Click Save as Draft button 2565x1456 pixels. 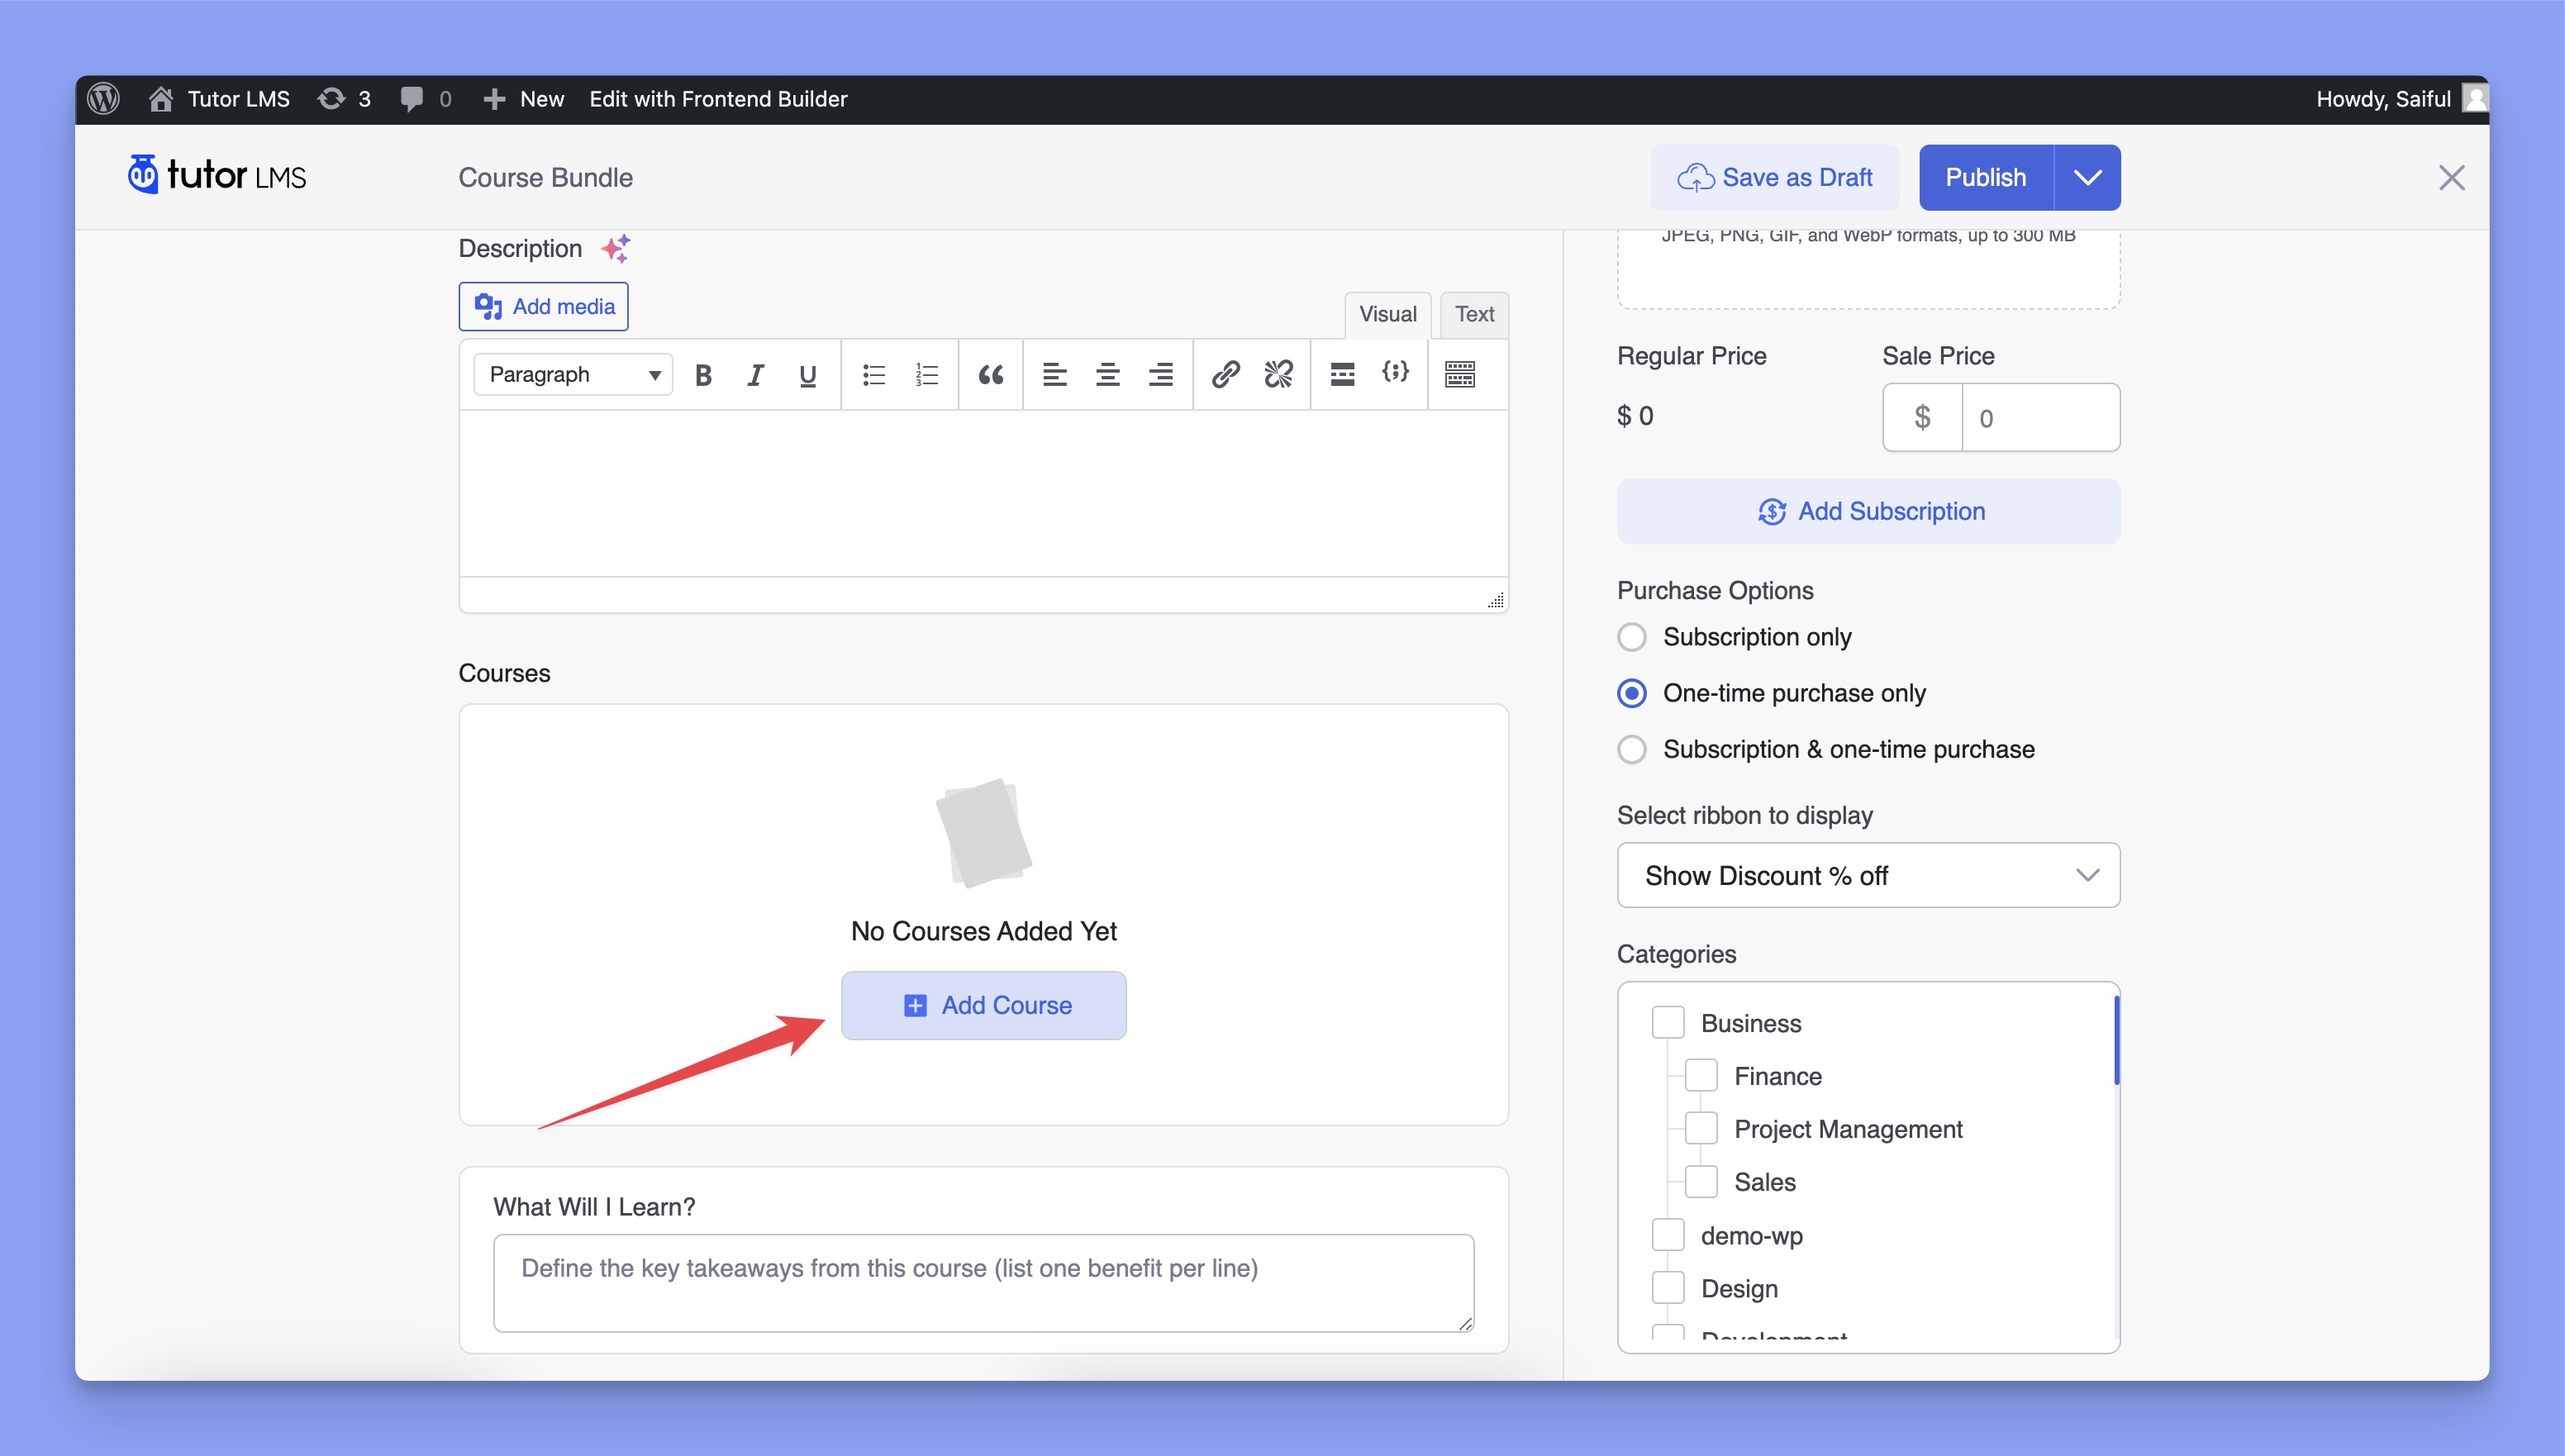click(x=1774, y=177)
